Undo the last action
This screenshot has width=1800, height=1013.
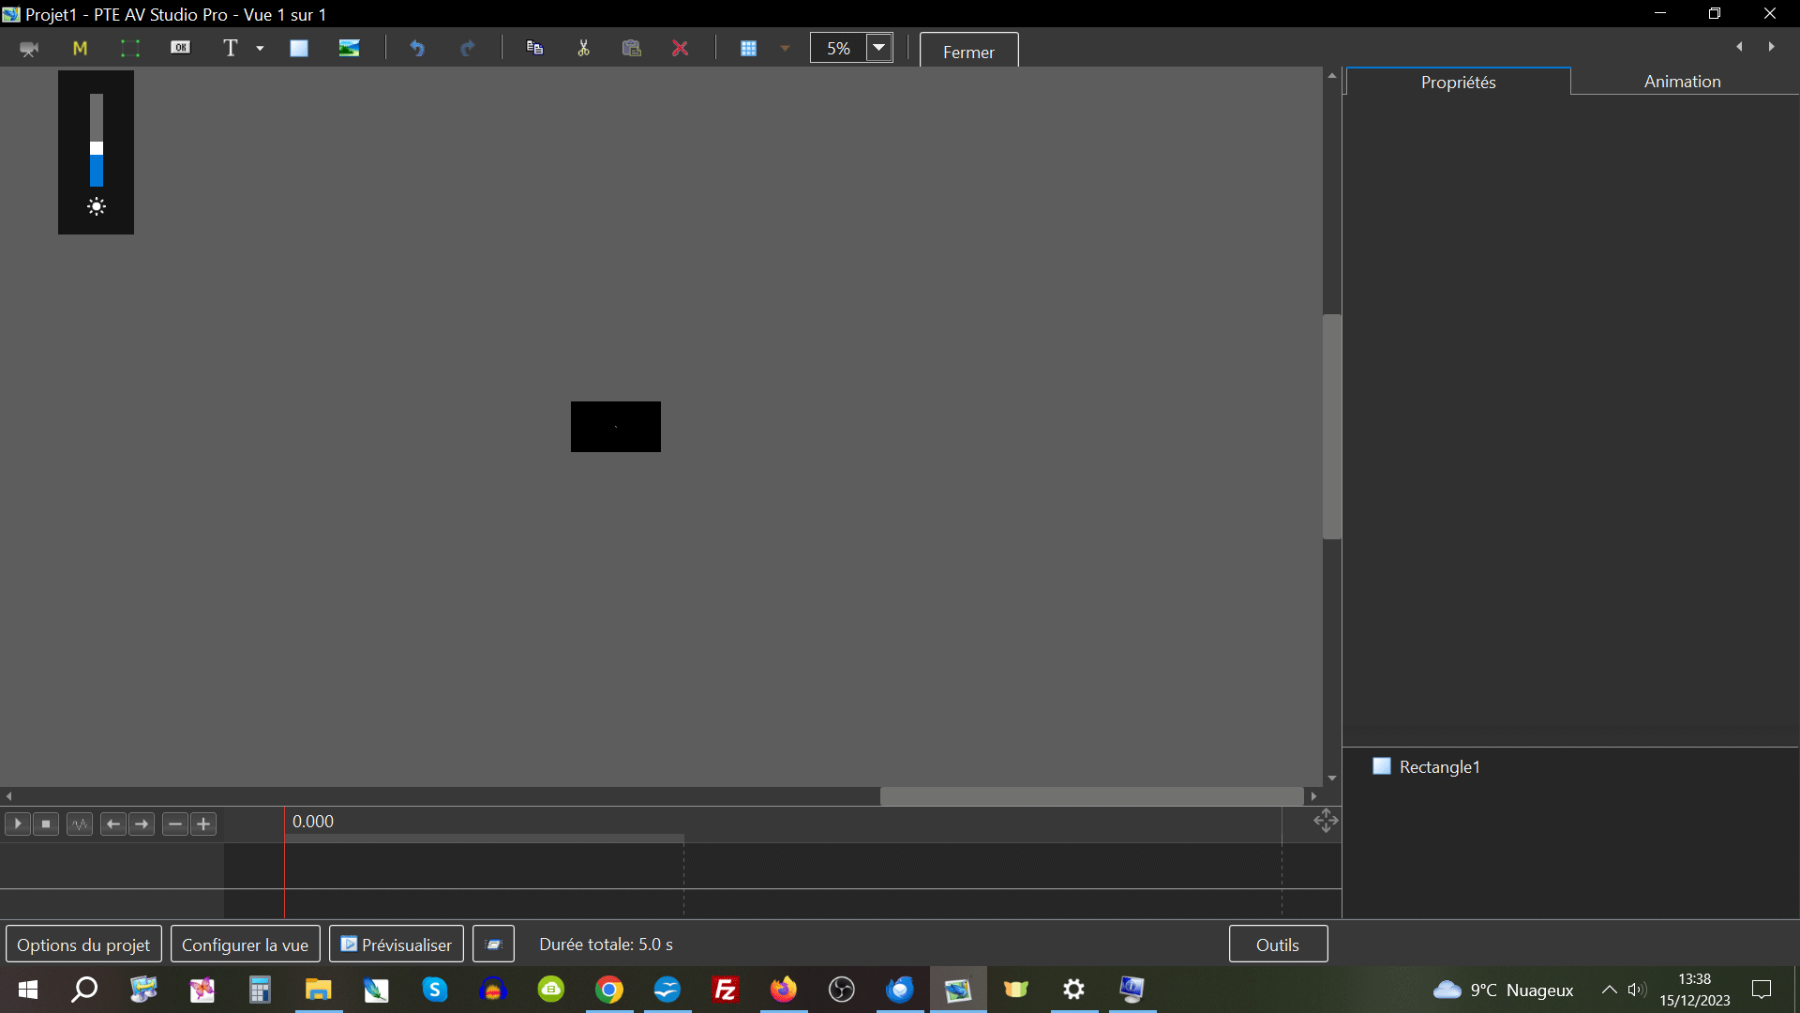pyautogui.click(x=417, y=48)
